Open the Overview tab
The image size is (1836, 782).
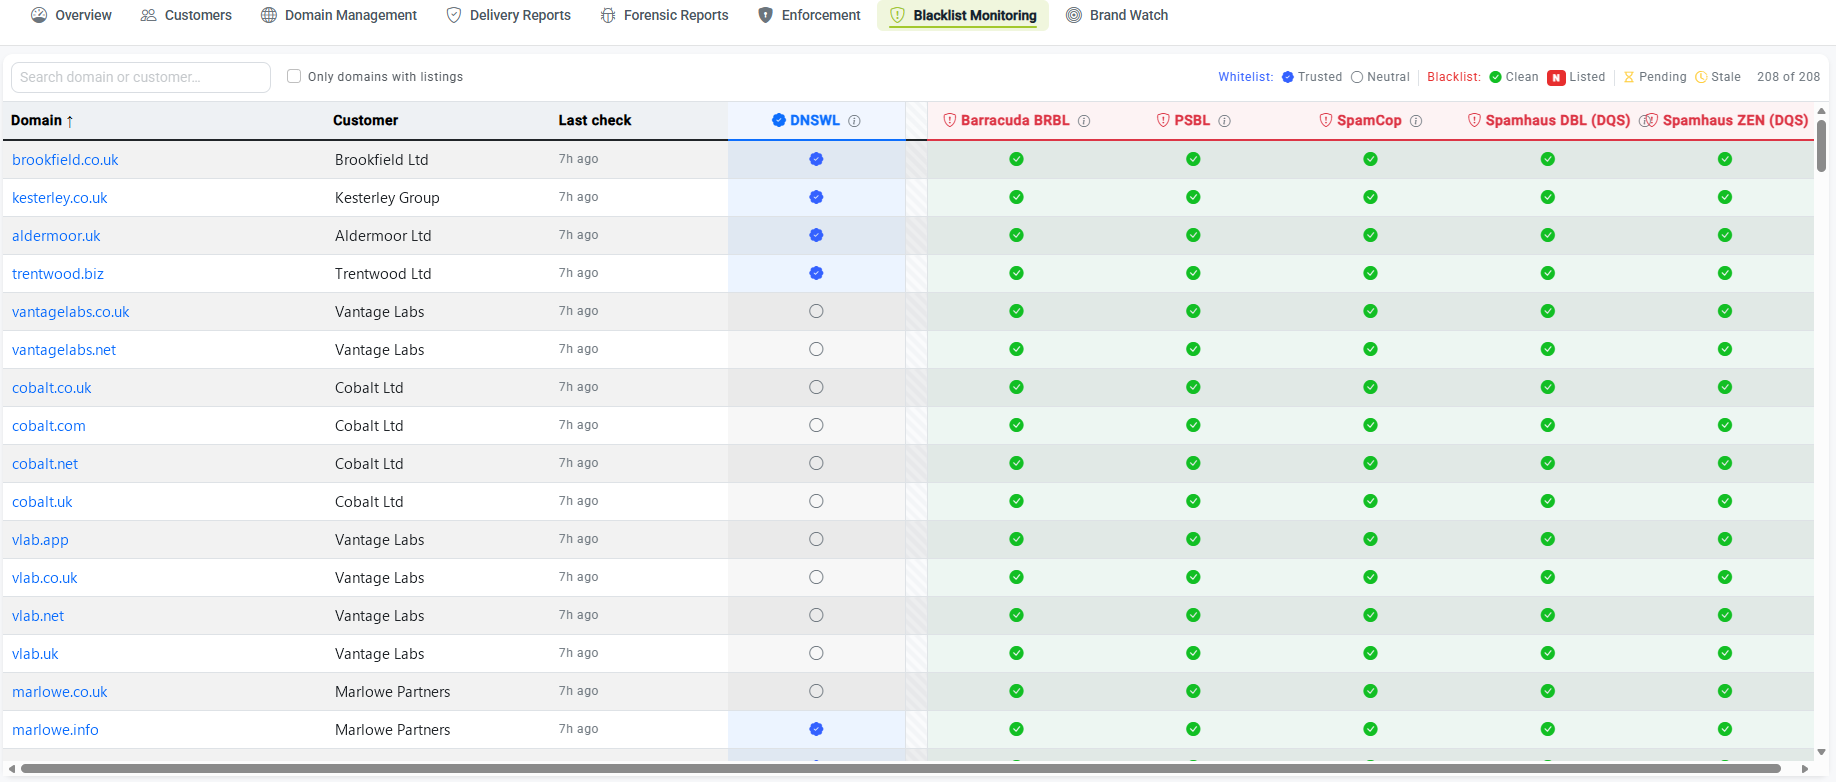tap(71, 15)
